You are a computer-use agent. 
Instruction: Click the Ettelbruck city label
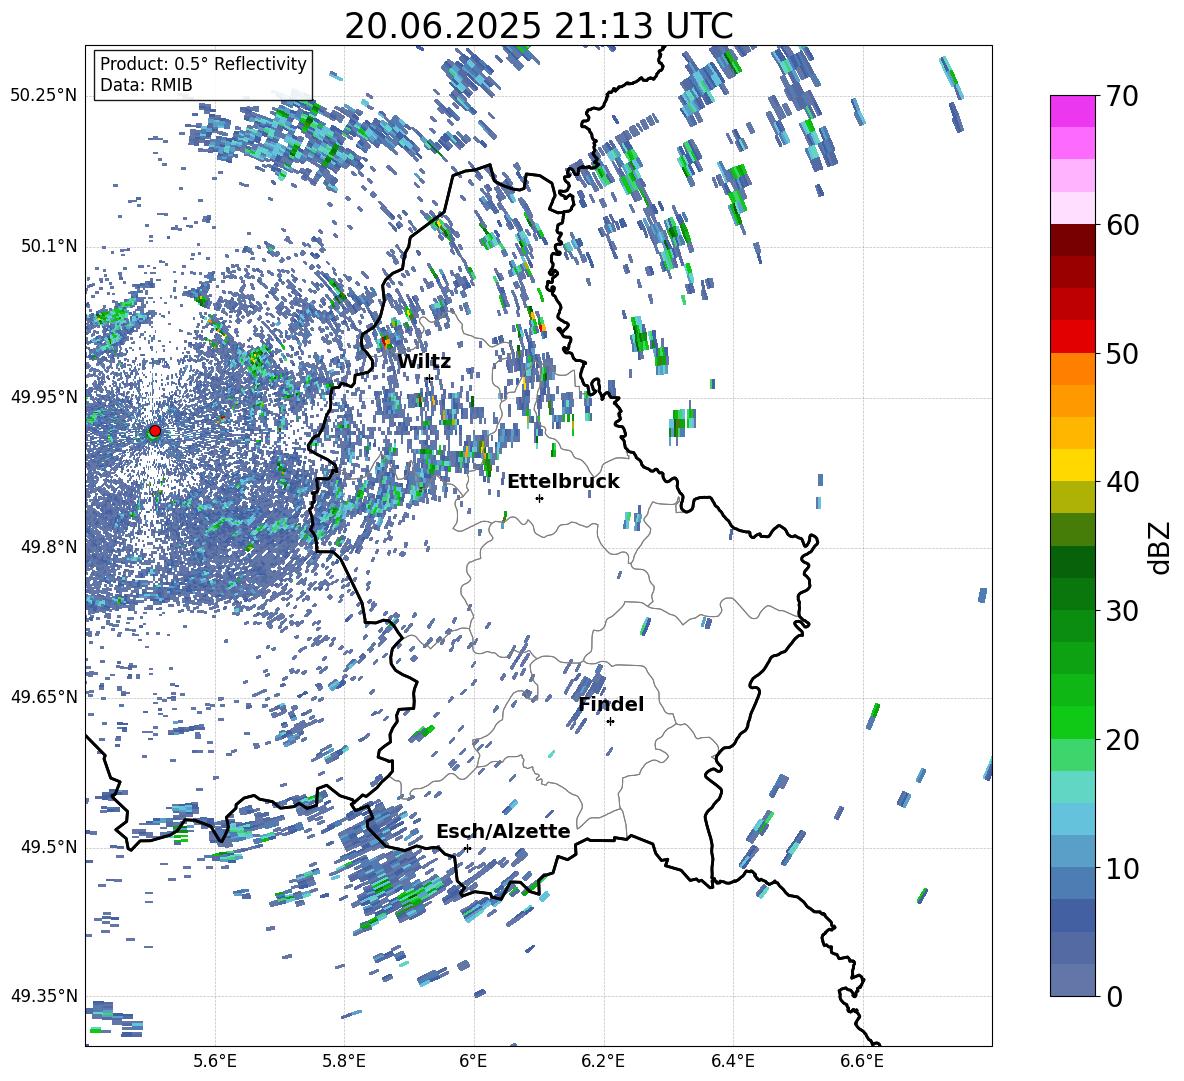pyautogui.click(x=563, y=481)
